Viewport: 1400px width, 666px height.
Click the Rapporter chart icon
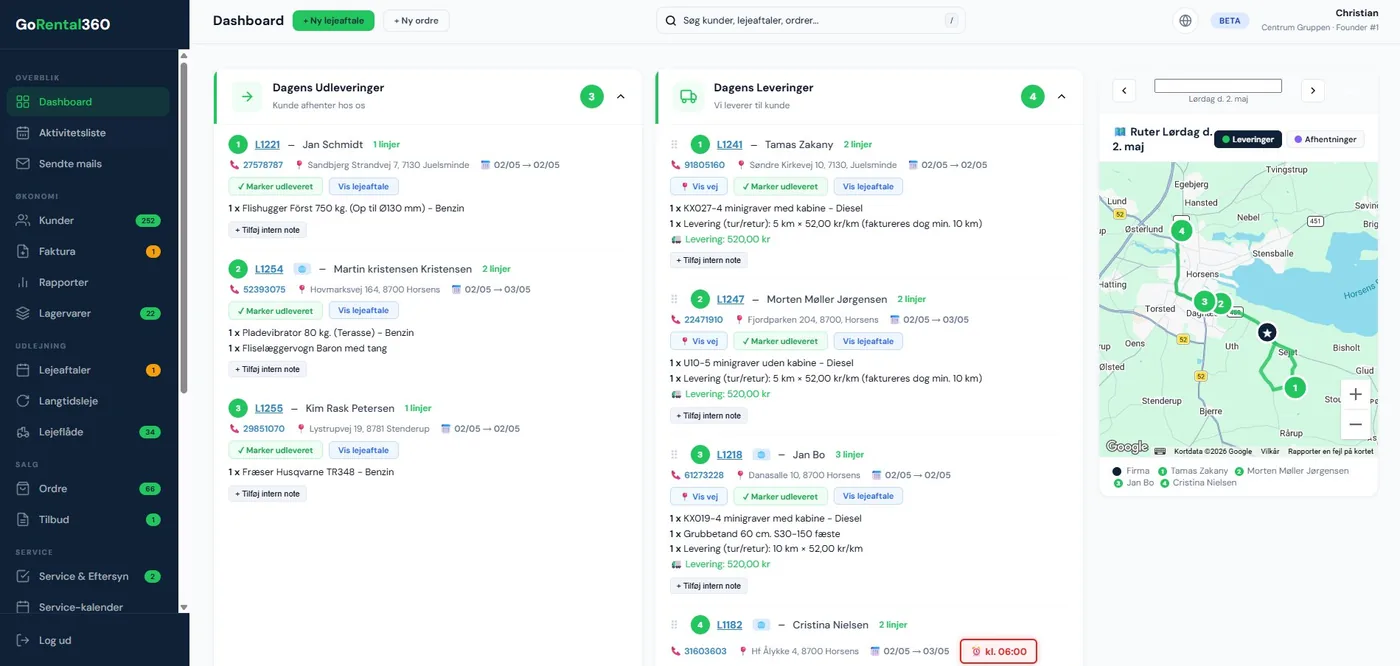pos(23,282)
